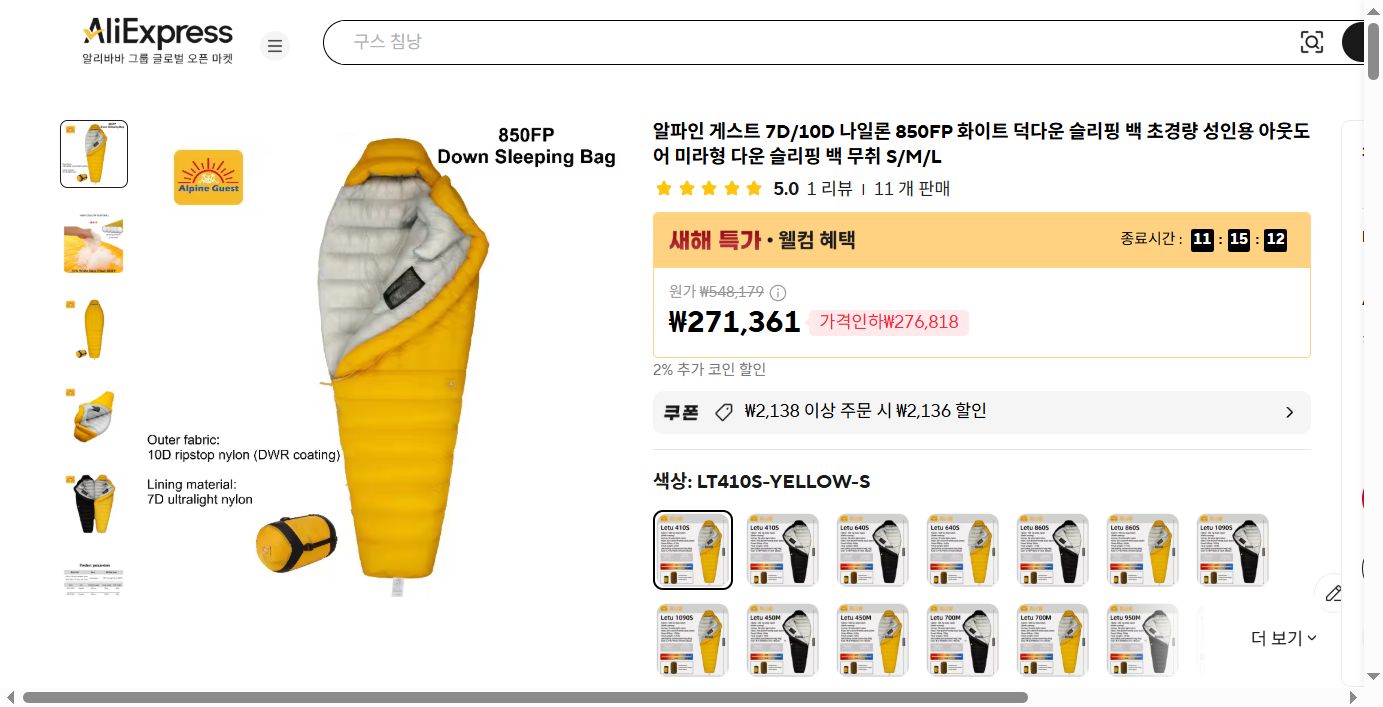
Task: Open coupon details chevron arrow
Action: click(x=1289, y=412)
